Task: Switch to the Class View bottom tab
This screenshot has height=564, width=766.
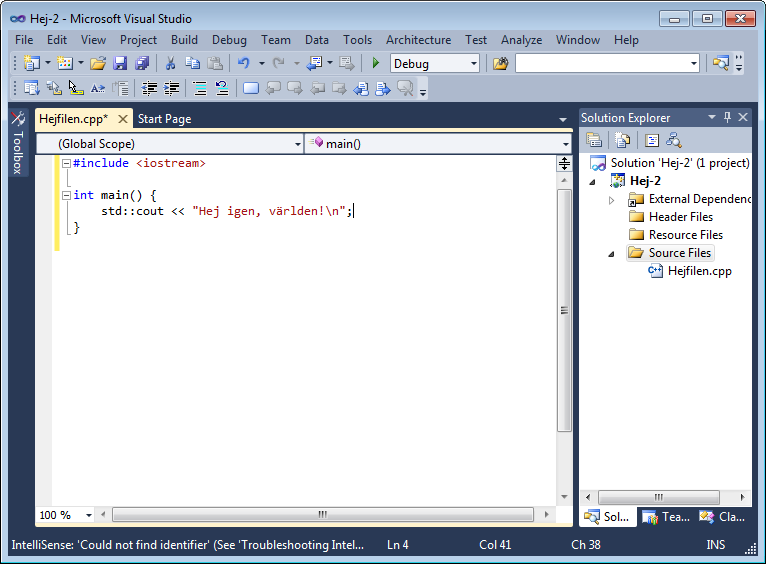Action: point(723,517)
